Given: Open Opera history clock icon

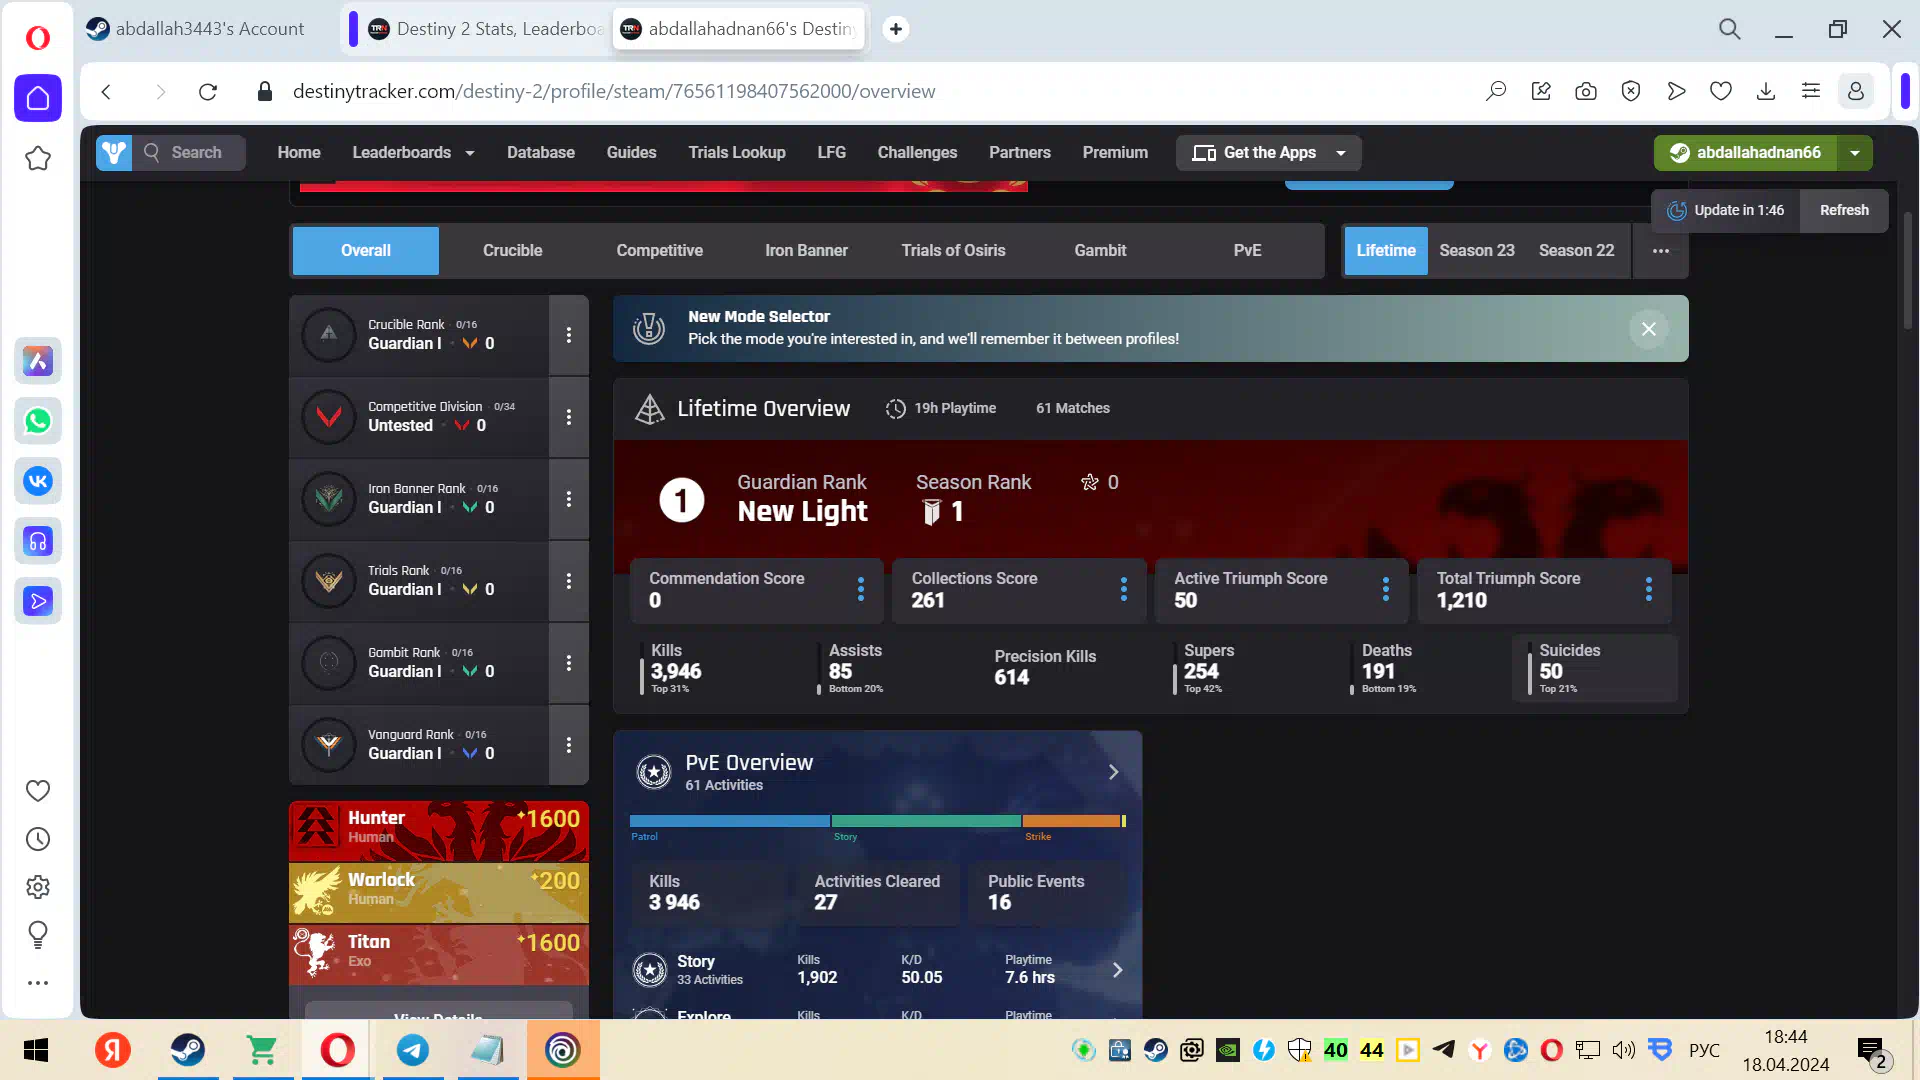Looking at the screenshot, I should (x=38, y=839).
